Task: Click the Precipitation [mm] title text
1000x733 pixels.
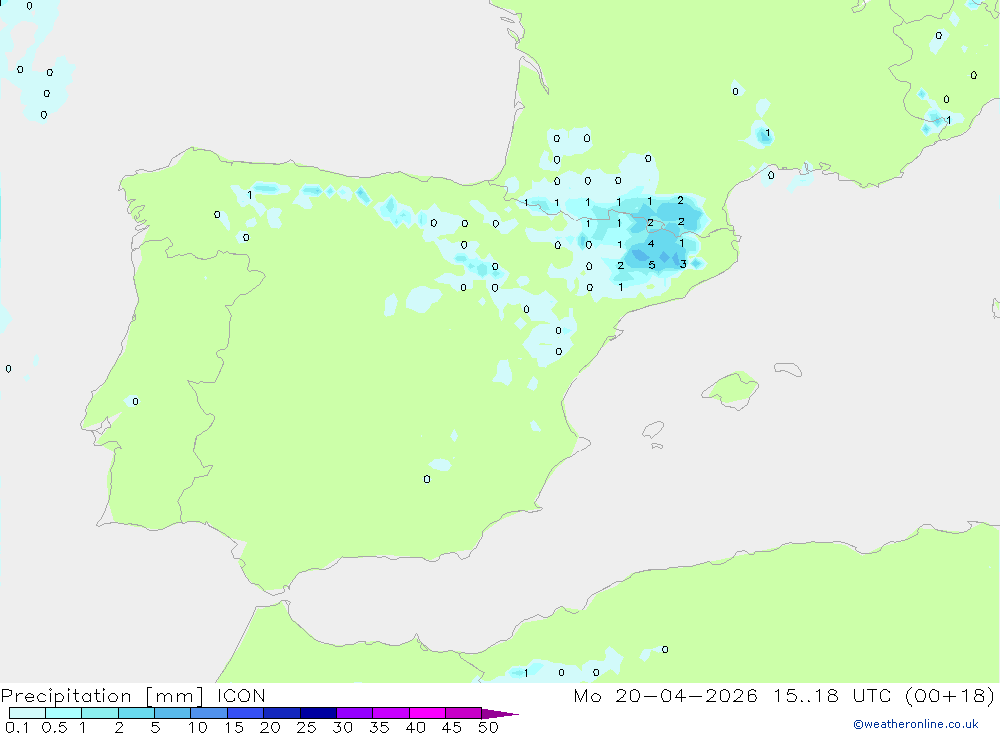Action: pos(102,695)
